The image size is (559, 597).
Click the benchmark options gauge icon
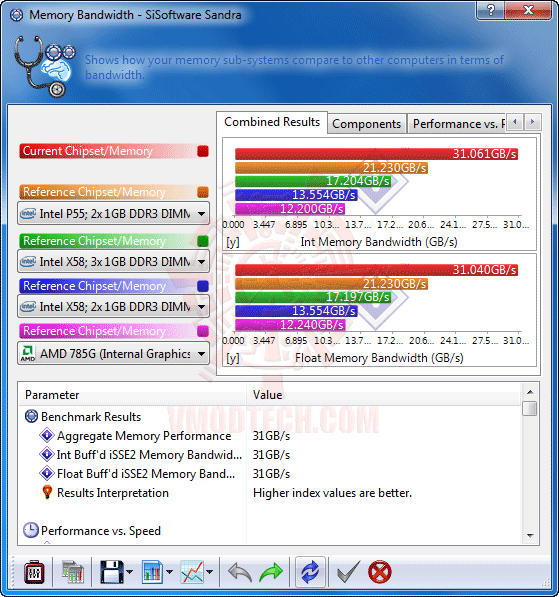click(34, 572)
